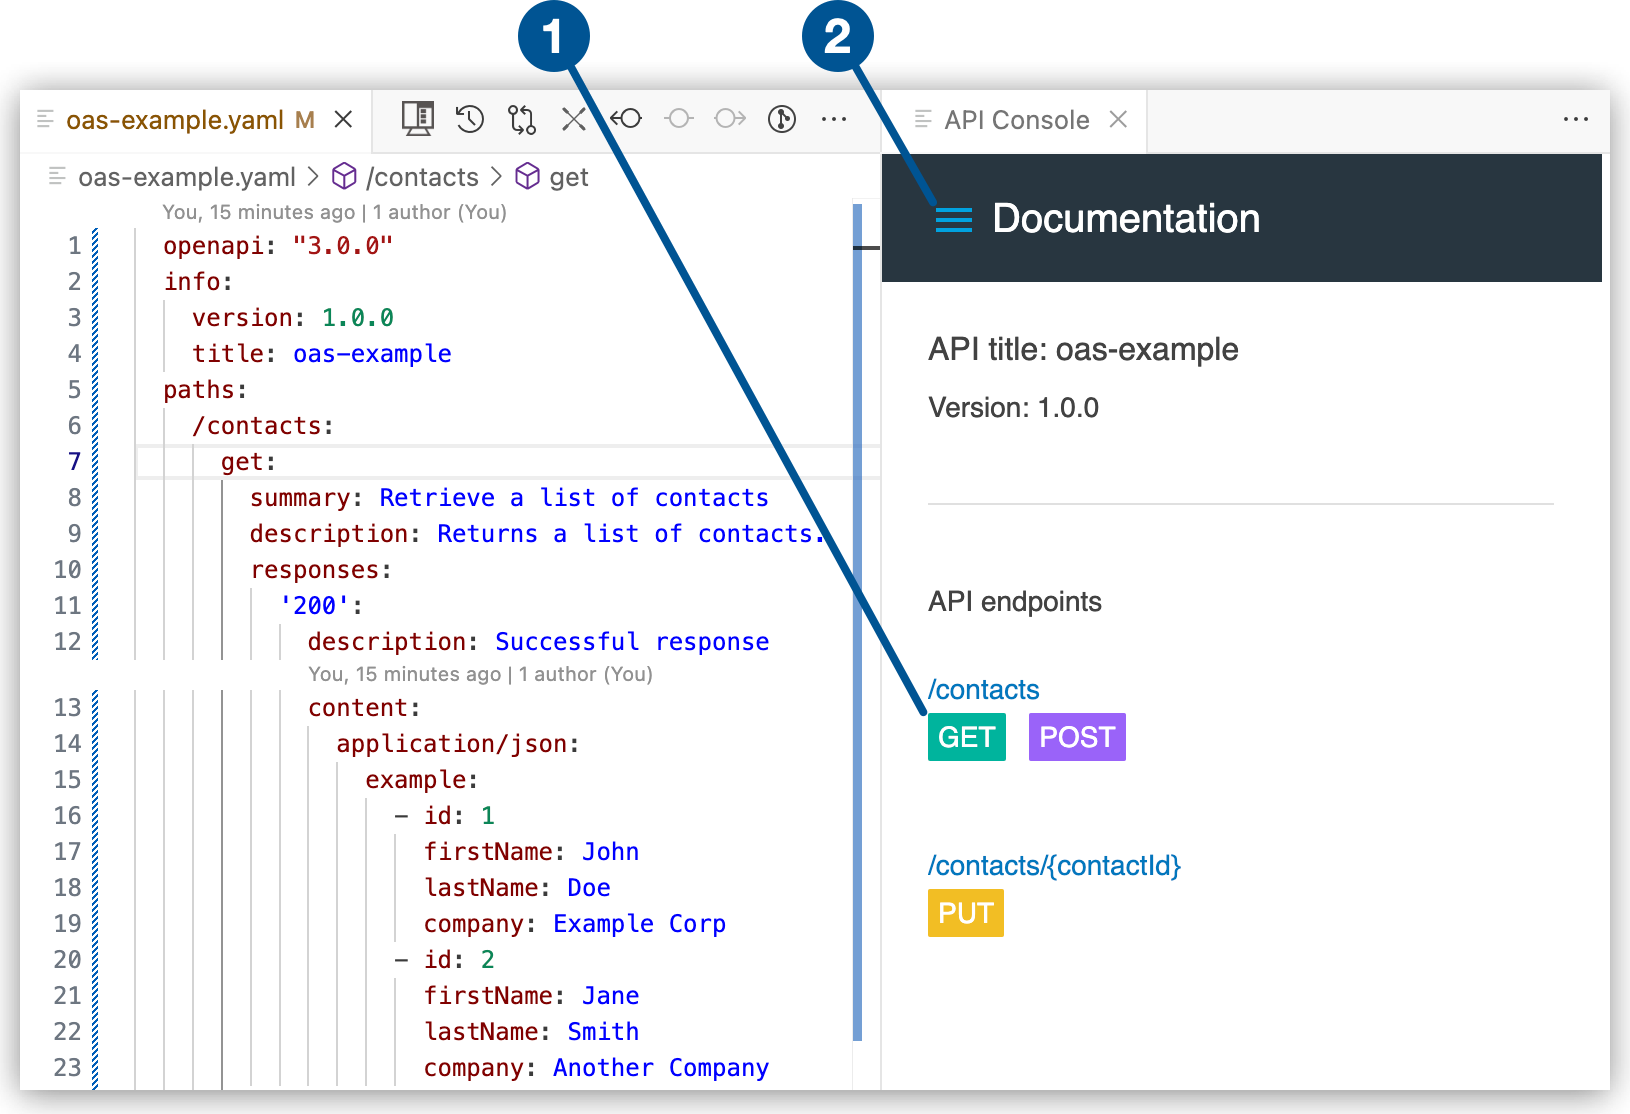
Task: Expand the get breadcrumb dropdown
Action: point(570,176)
